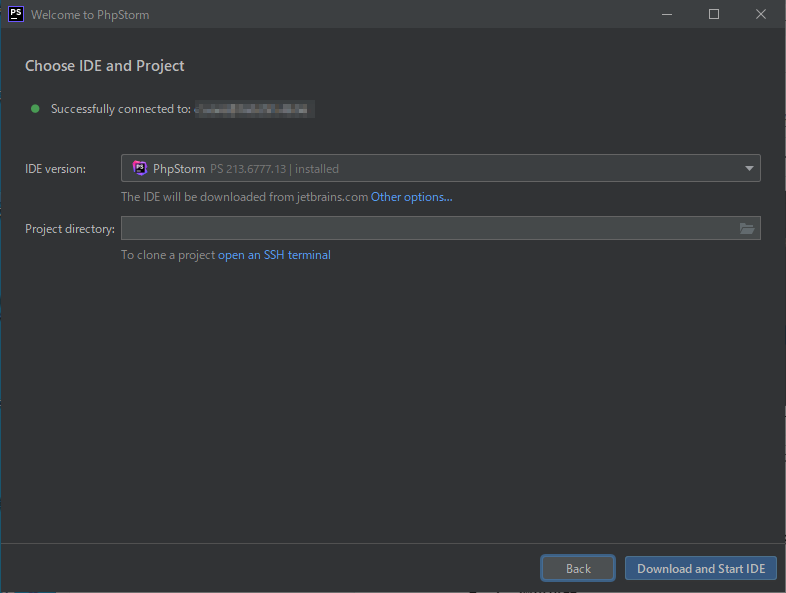Expand the IDE version dropdown arrow
This screenshot has width=786, height=593.
(749, 169)
